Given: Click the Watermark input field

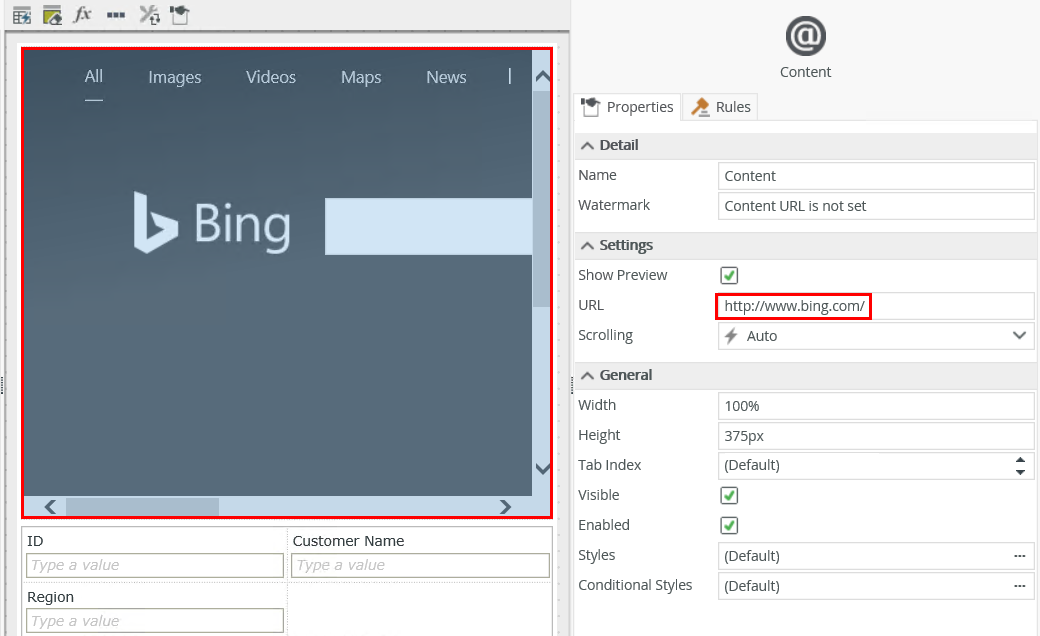Looking at the screenshot, I should point(876,206).
